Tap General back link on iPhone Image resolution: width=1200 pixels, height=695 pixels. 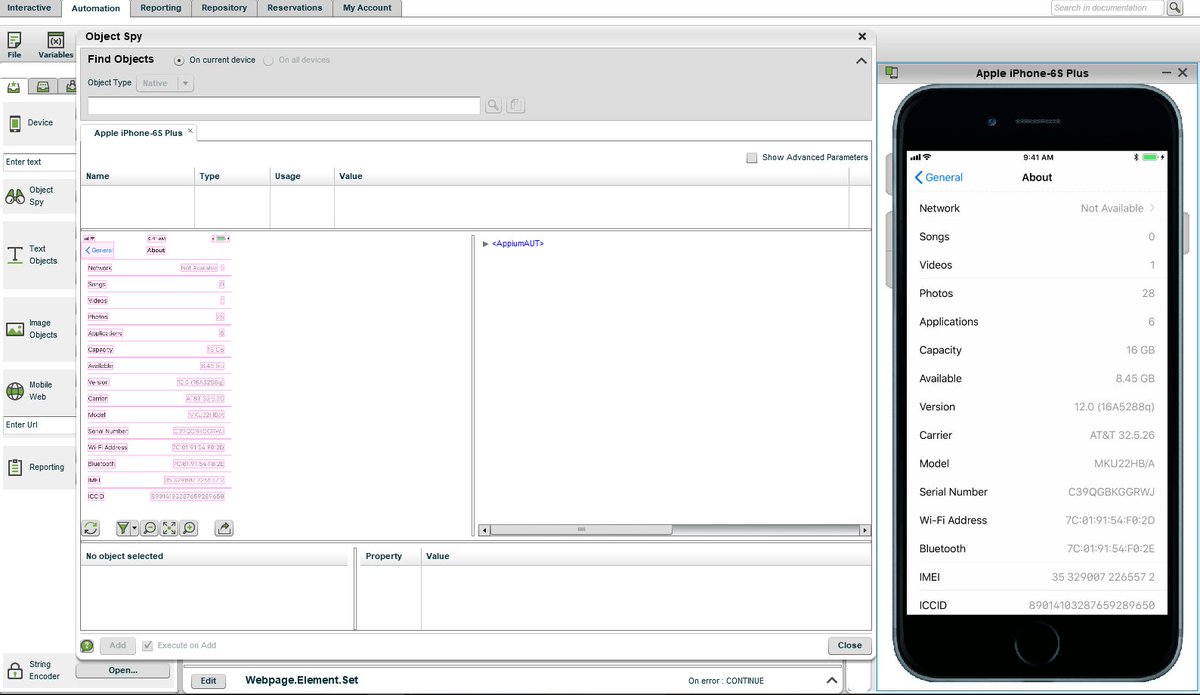click(939, 178)
